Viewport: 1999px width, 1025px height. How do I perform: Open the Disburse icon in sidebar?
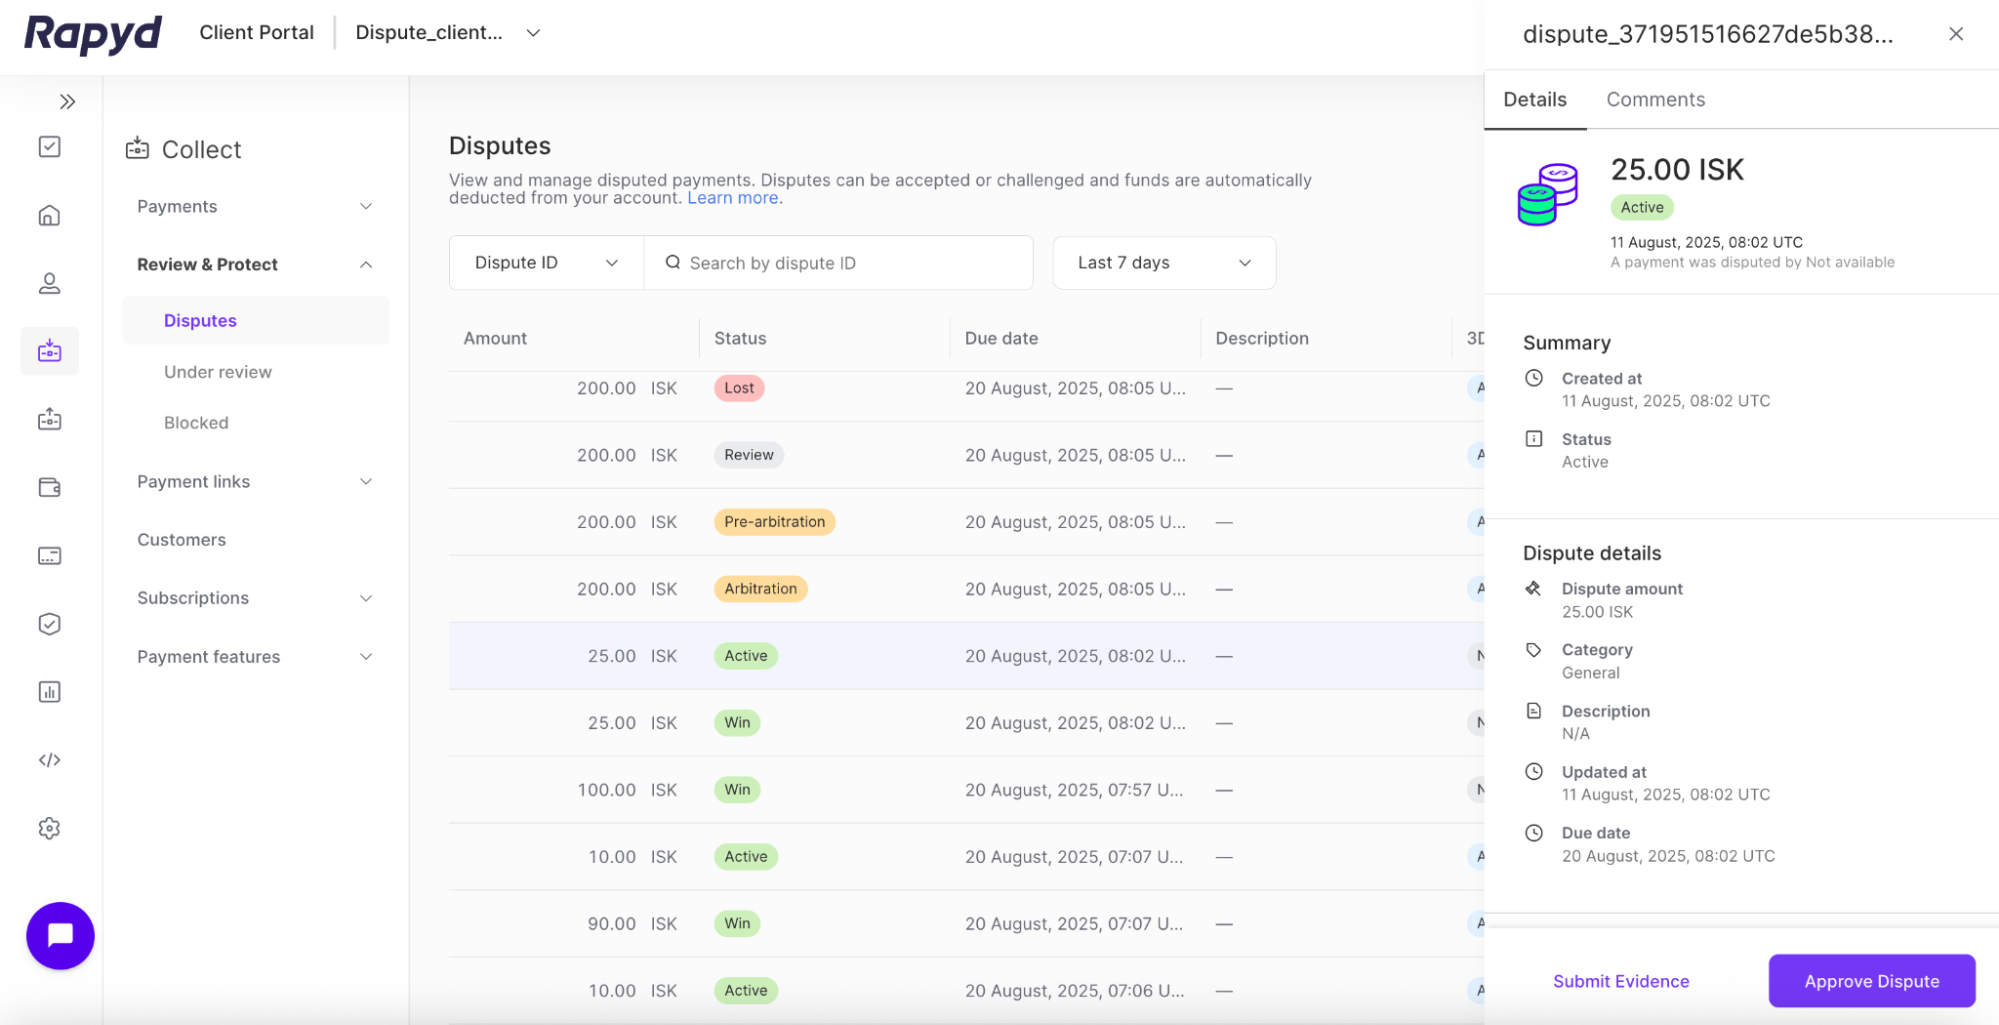(49, 419)
